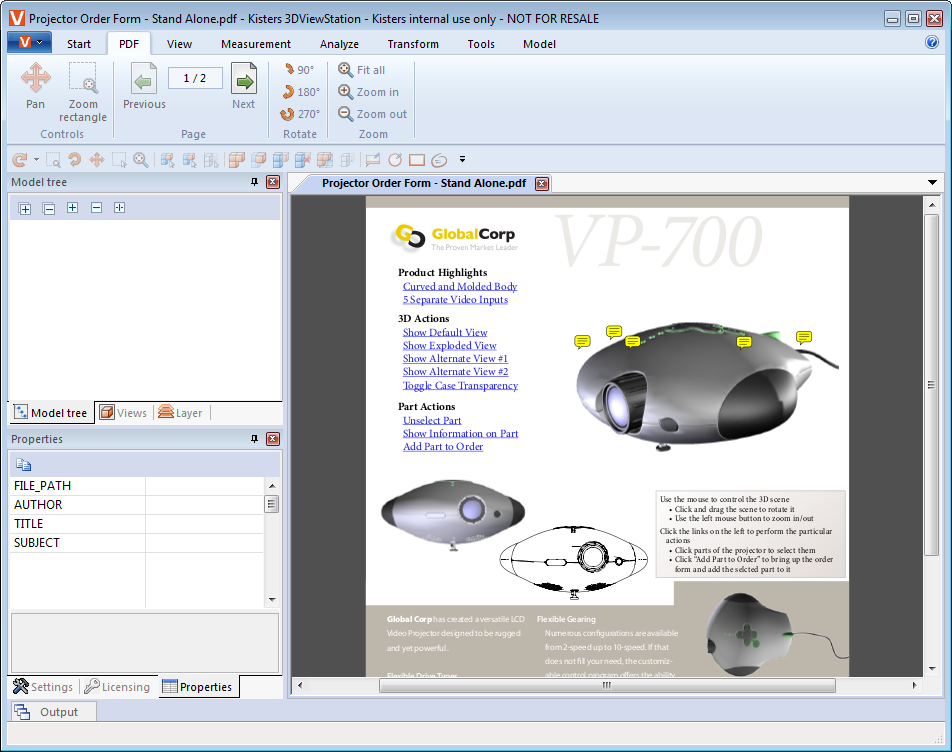This screenshot has height=752, width=952.
Task: Click the 5 Separate Video Inputs link
Action: 455,300
